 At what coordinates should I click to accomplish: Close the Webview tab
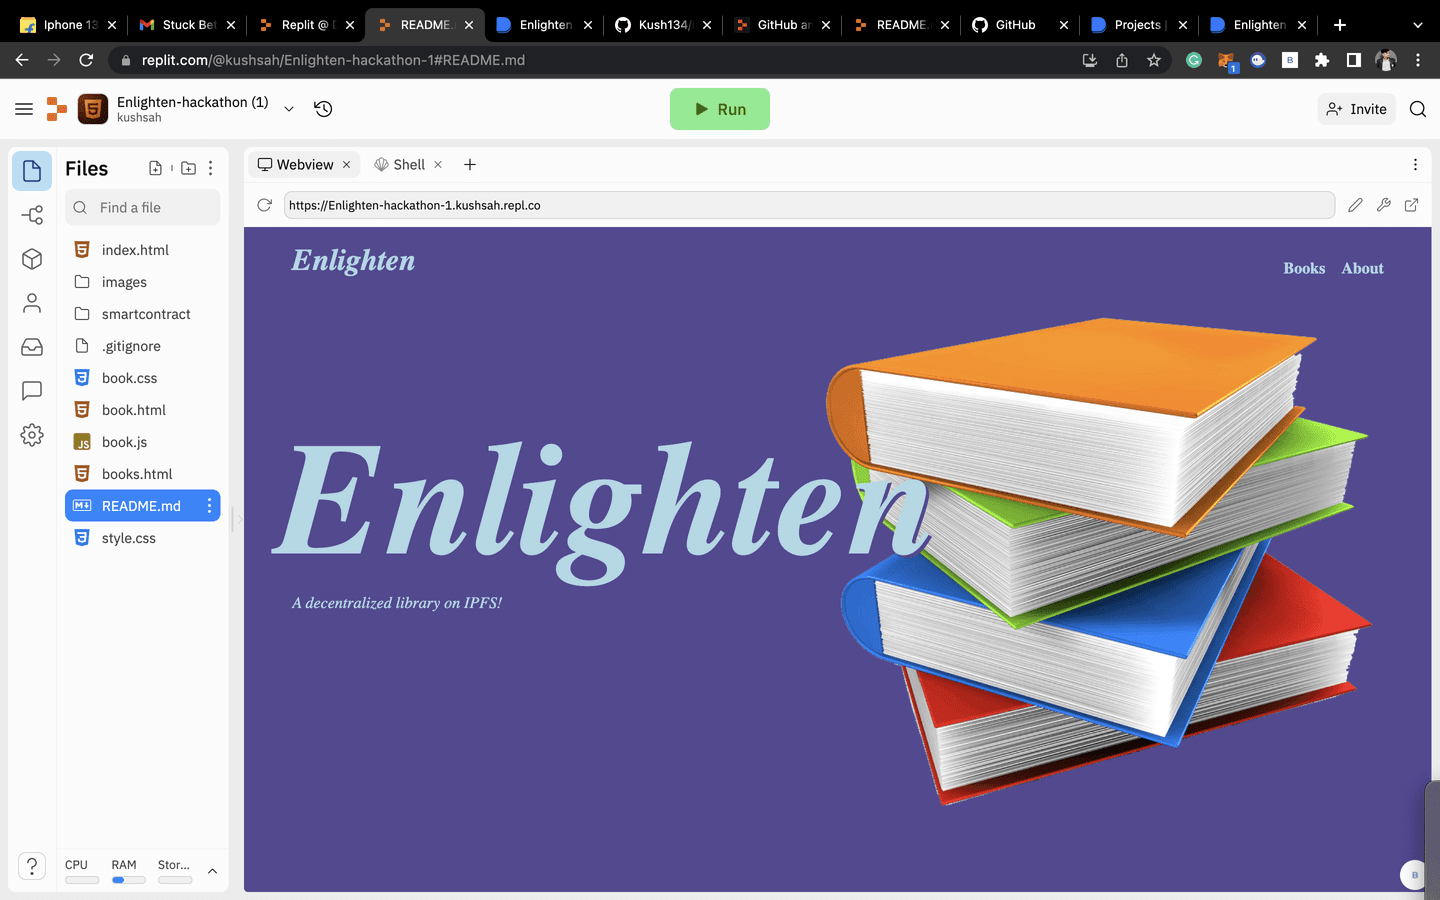click(347, 165)
